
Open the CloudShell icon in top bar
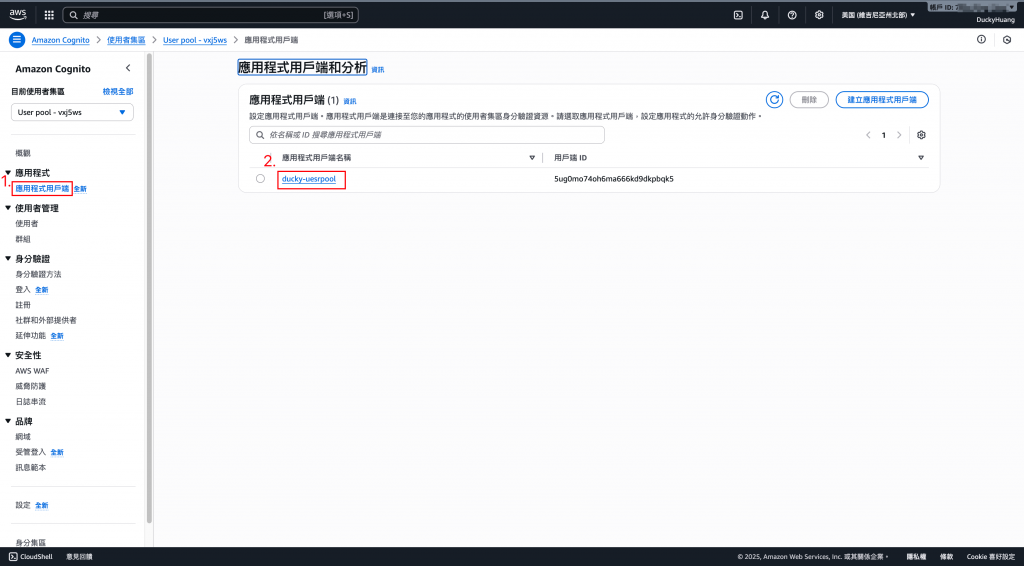738,15
